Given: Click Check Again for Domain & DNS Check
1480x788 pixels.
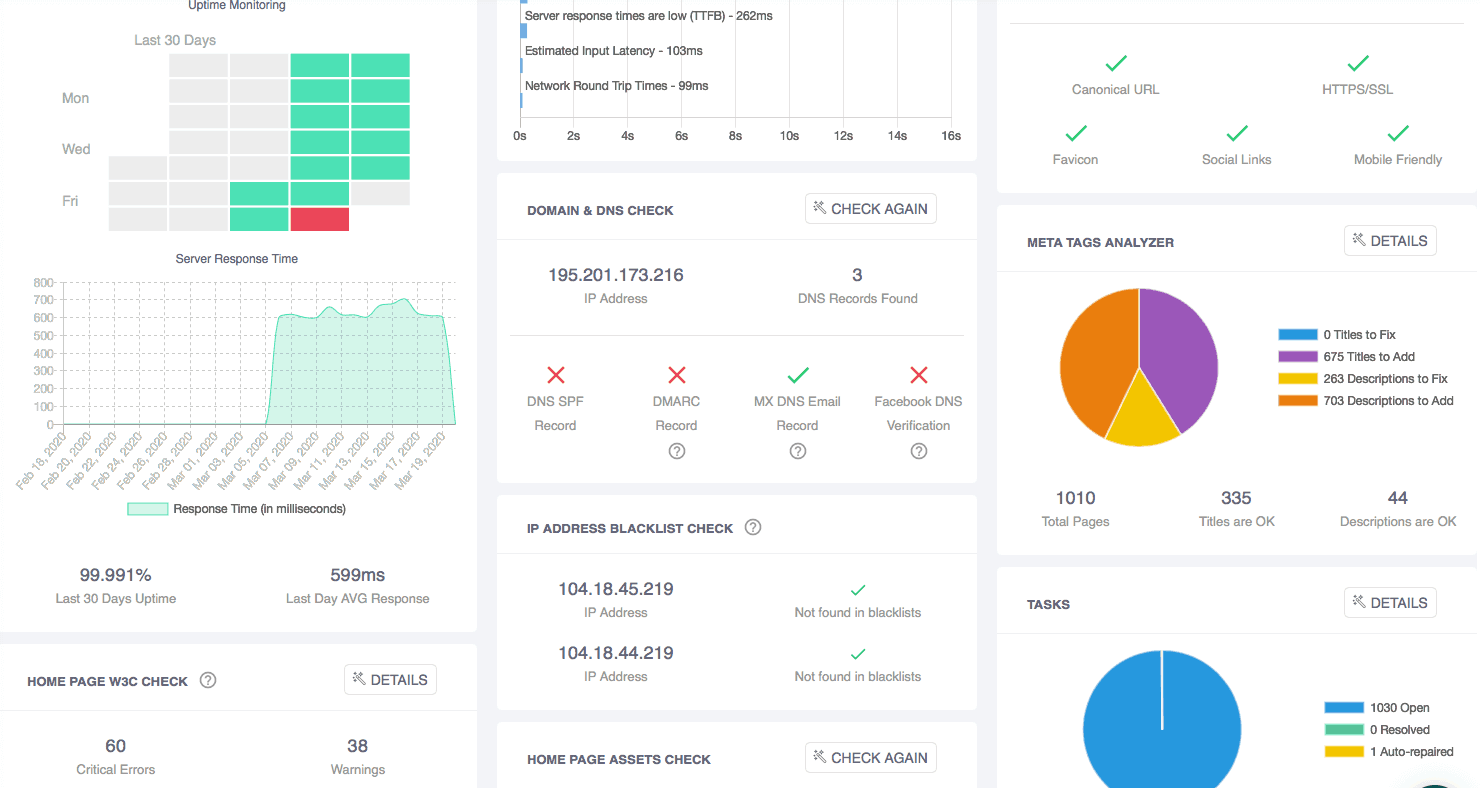Looking at the screenshot, I should (x=871, y=209).
